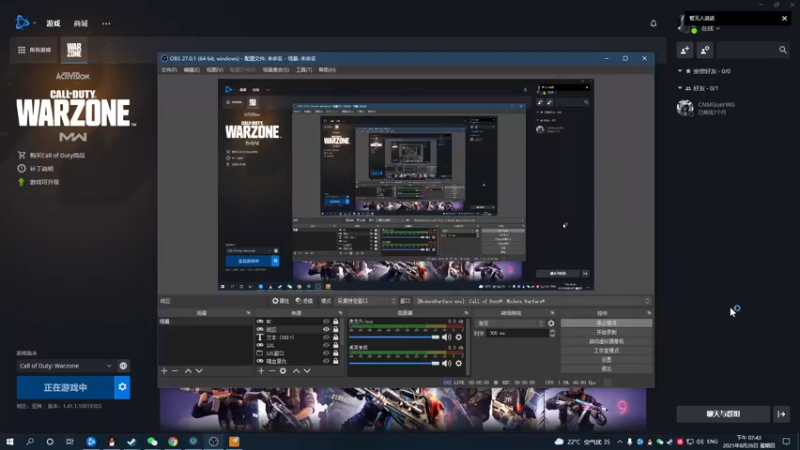Open source properties gear (属性) in OBS
Image resolution: width=800 pixels, height=450 pixels.
[x=280, y=301]
